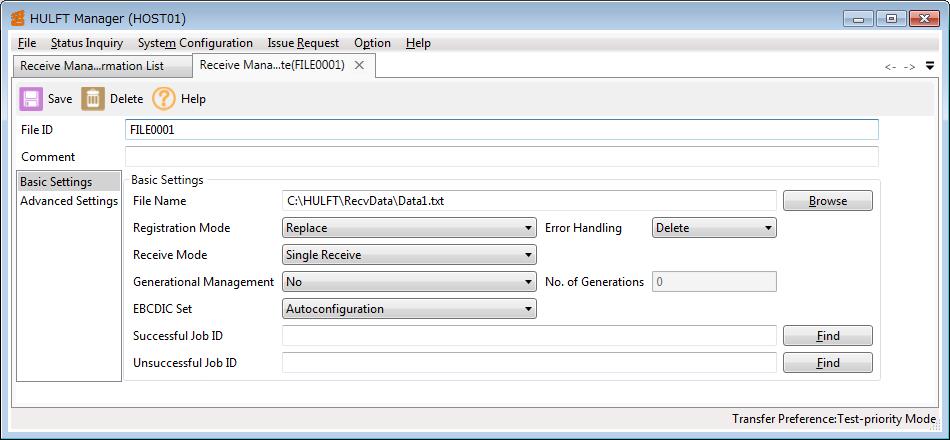This screenshot has width=950, height=440.
Task: Click the Save label in toolbar
Action: 60,99
